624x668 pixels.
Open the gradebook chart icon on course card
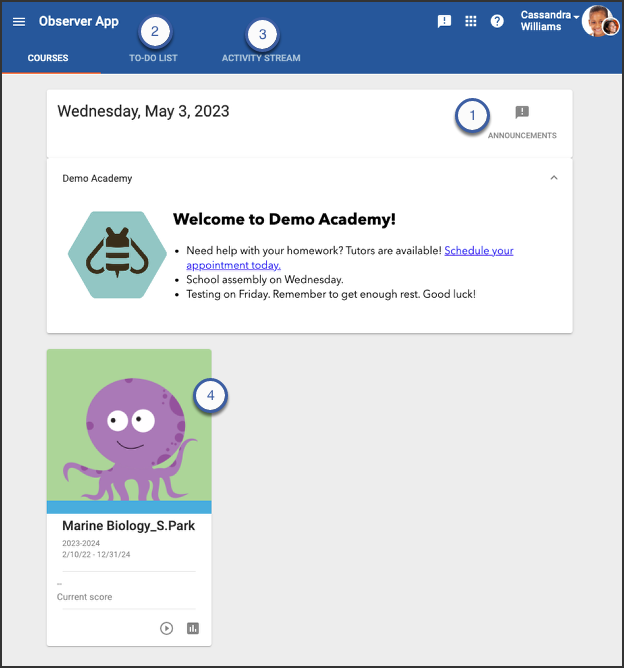tap(193, 628)
